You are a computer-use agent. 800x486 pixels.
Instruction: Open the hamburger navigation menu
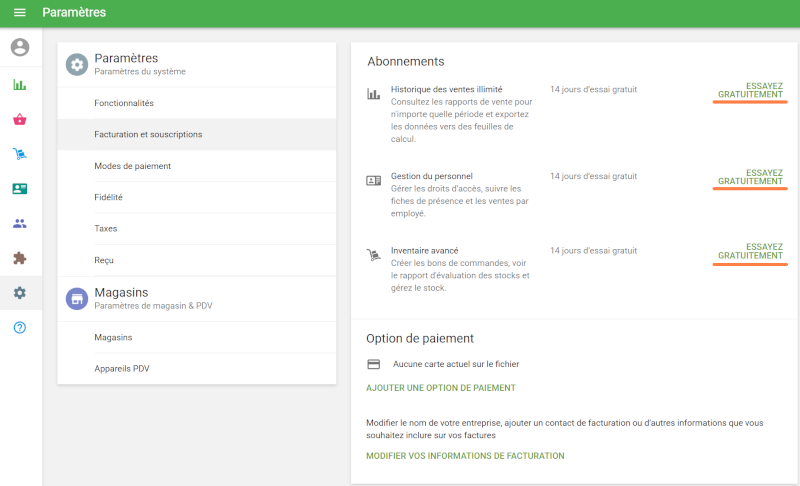pyautogui.click(x=19, y=13)
